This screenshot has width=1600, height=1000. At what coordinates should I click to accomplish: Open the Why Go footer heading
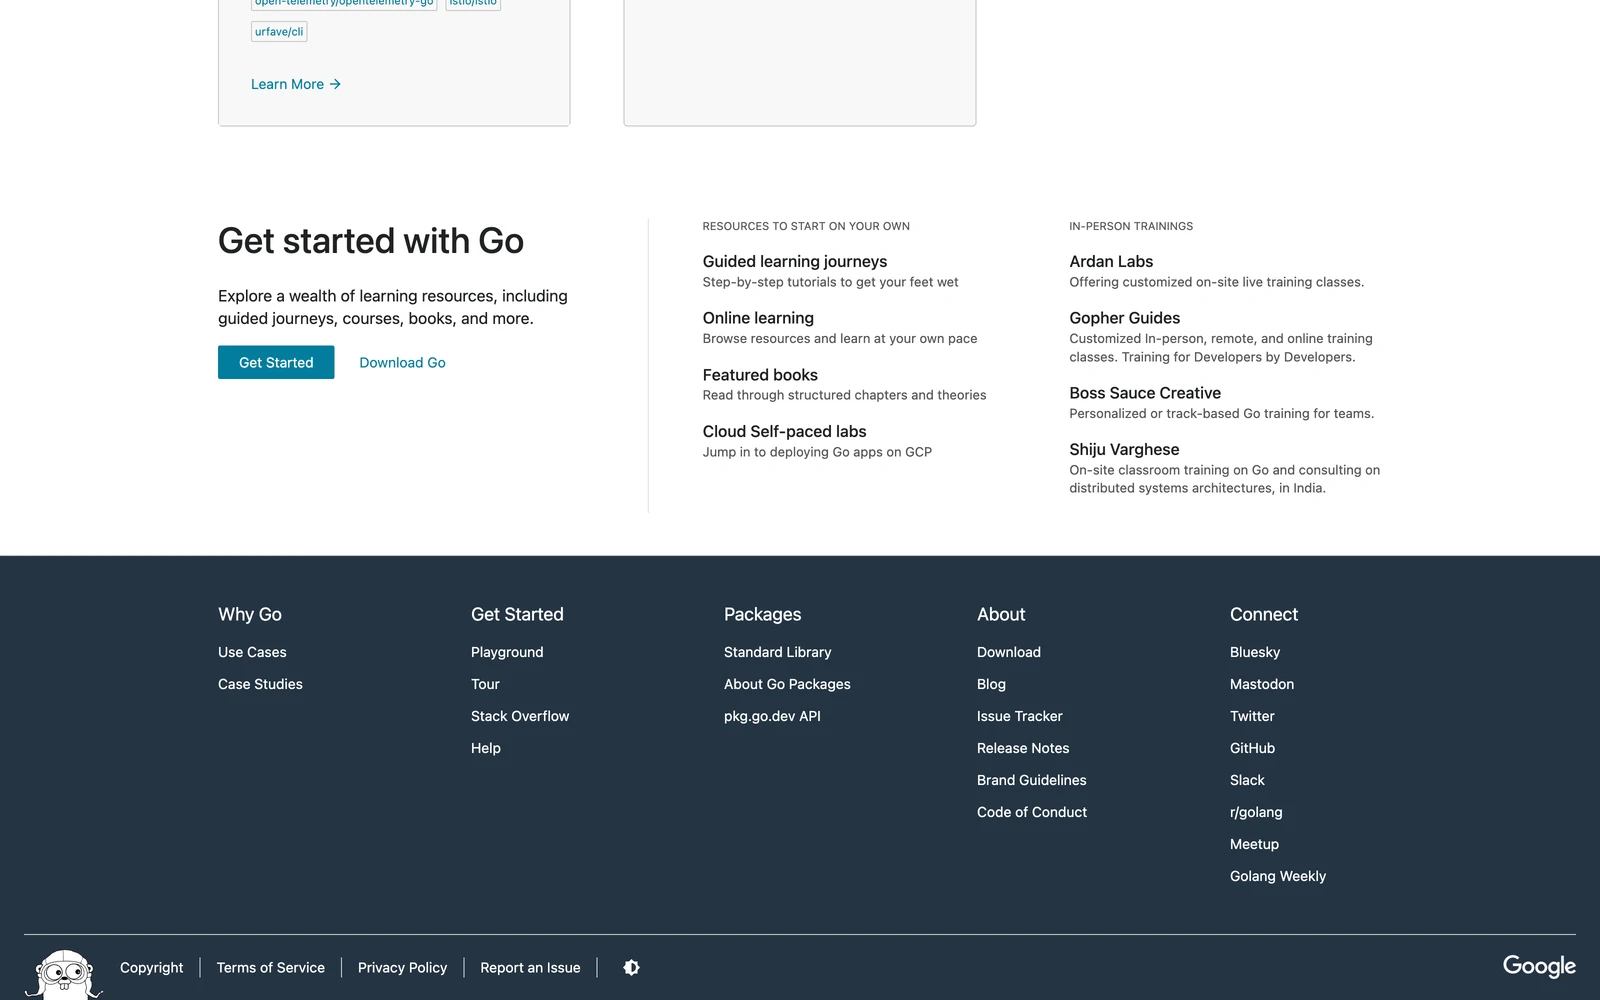point(250,614)
